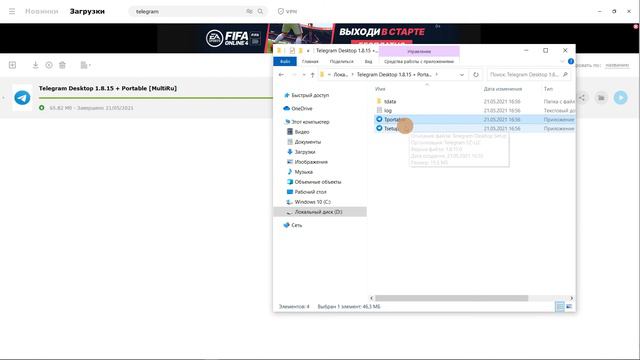The image size is (640, 360).
Task: Click the Explorer help question icon
Action: coord(571,61)
